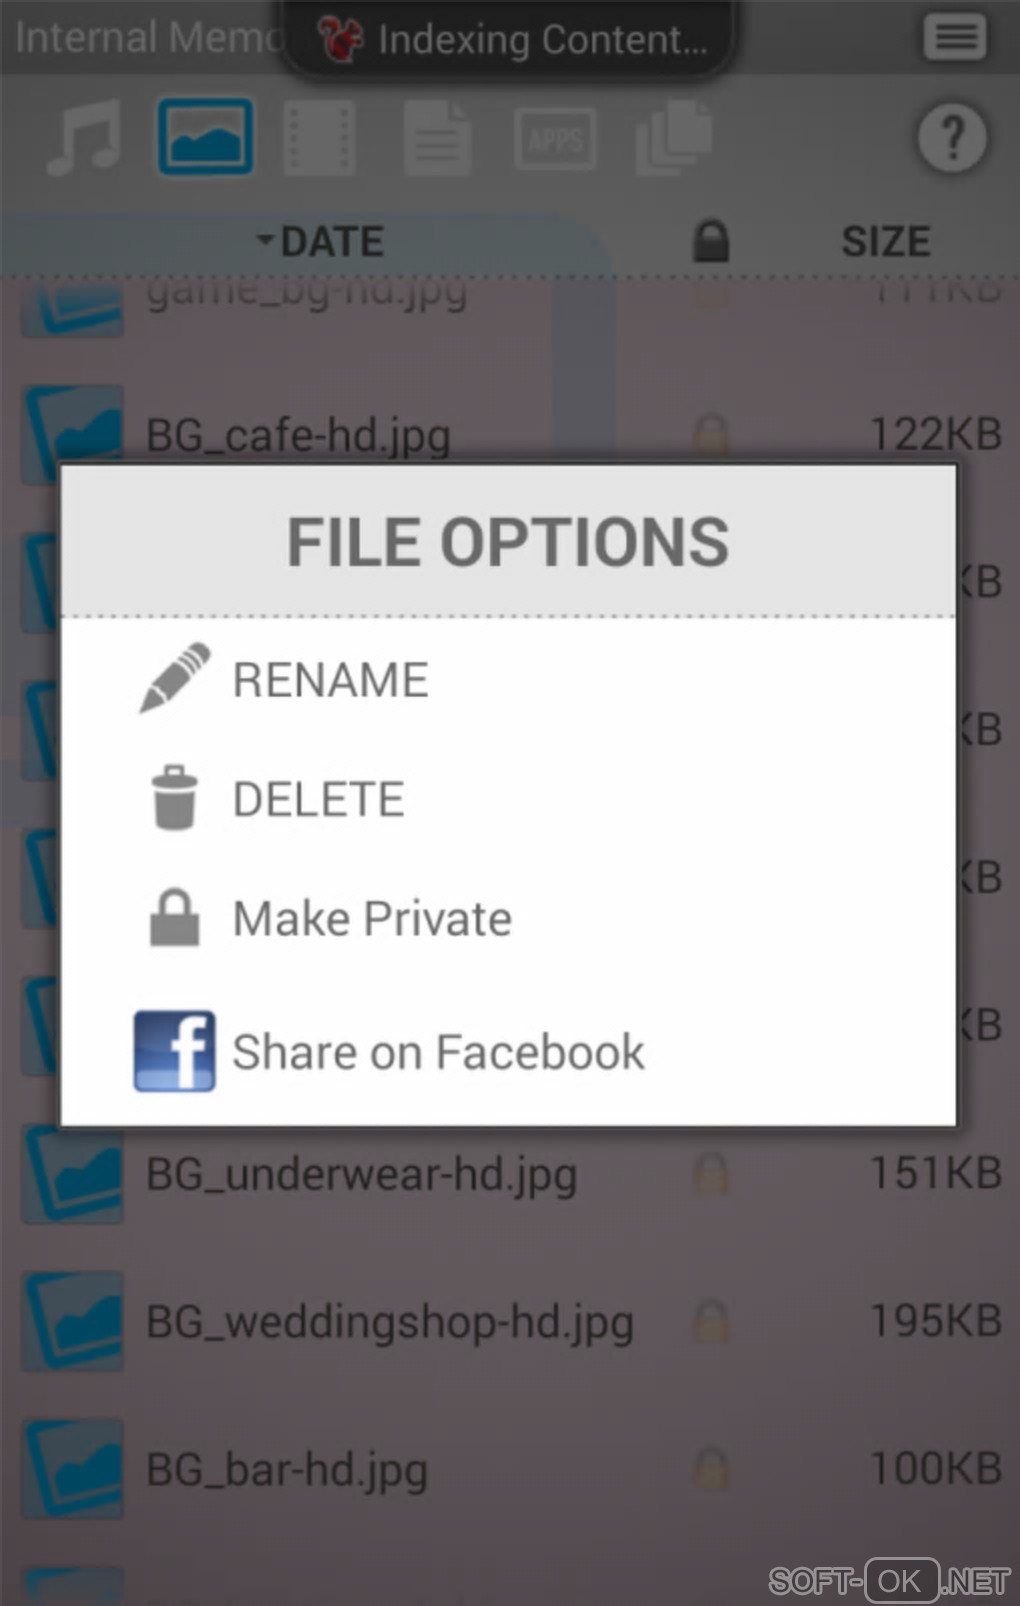This screenshot has height=1606, width=1020.
Task: Open the Documents category icon
Action: (438, 138)
